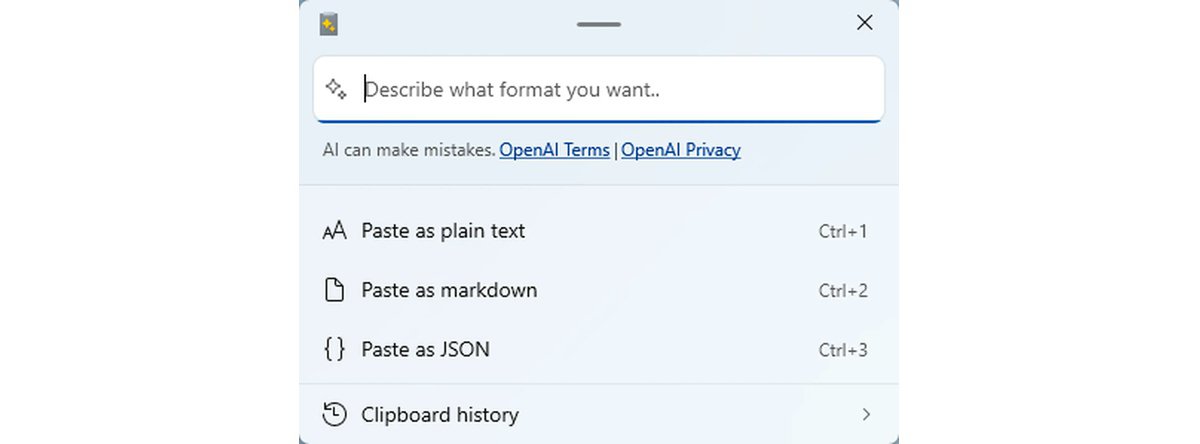Click the 'AI can make mistakes' notice text
The width and height of the screenshot is (1200, 444).
[x=409, y=150]
